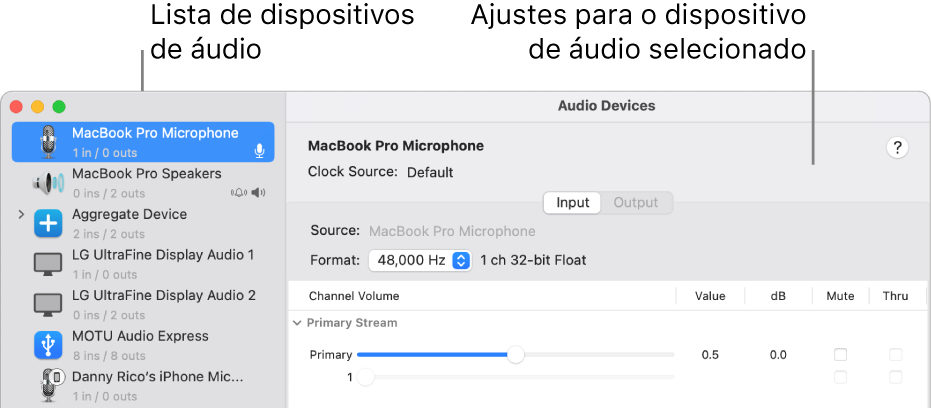Click the MacBook Pro Speakers icon
Image resolution: width=931 pixels, height=410 pixels.
coord(48,183)
